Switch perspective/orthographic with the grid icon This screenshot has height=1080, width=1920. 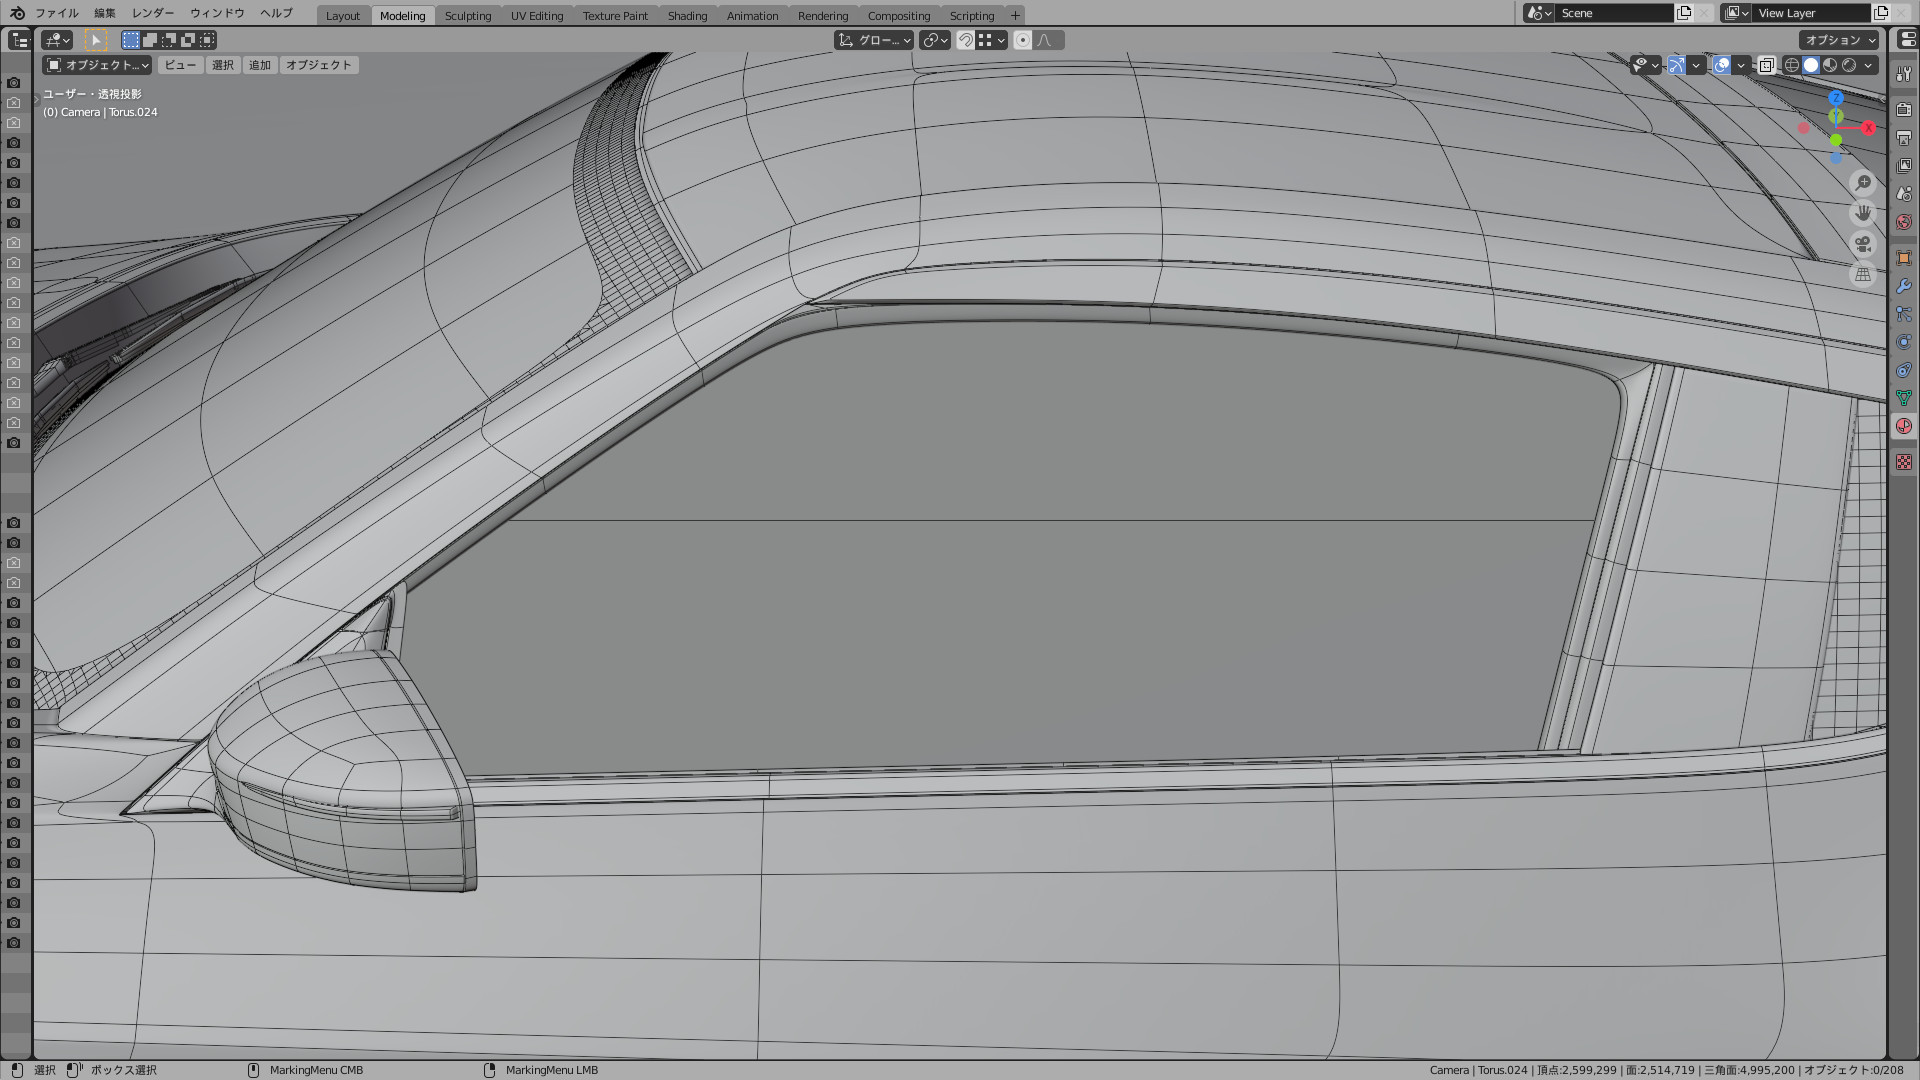1863,274
